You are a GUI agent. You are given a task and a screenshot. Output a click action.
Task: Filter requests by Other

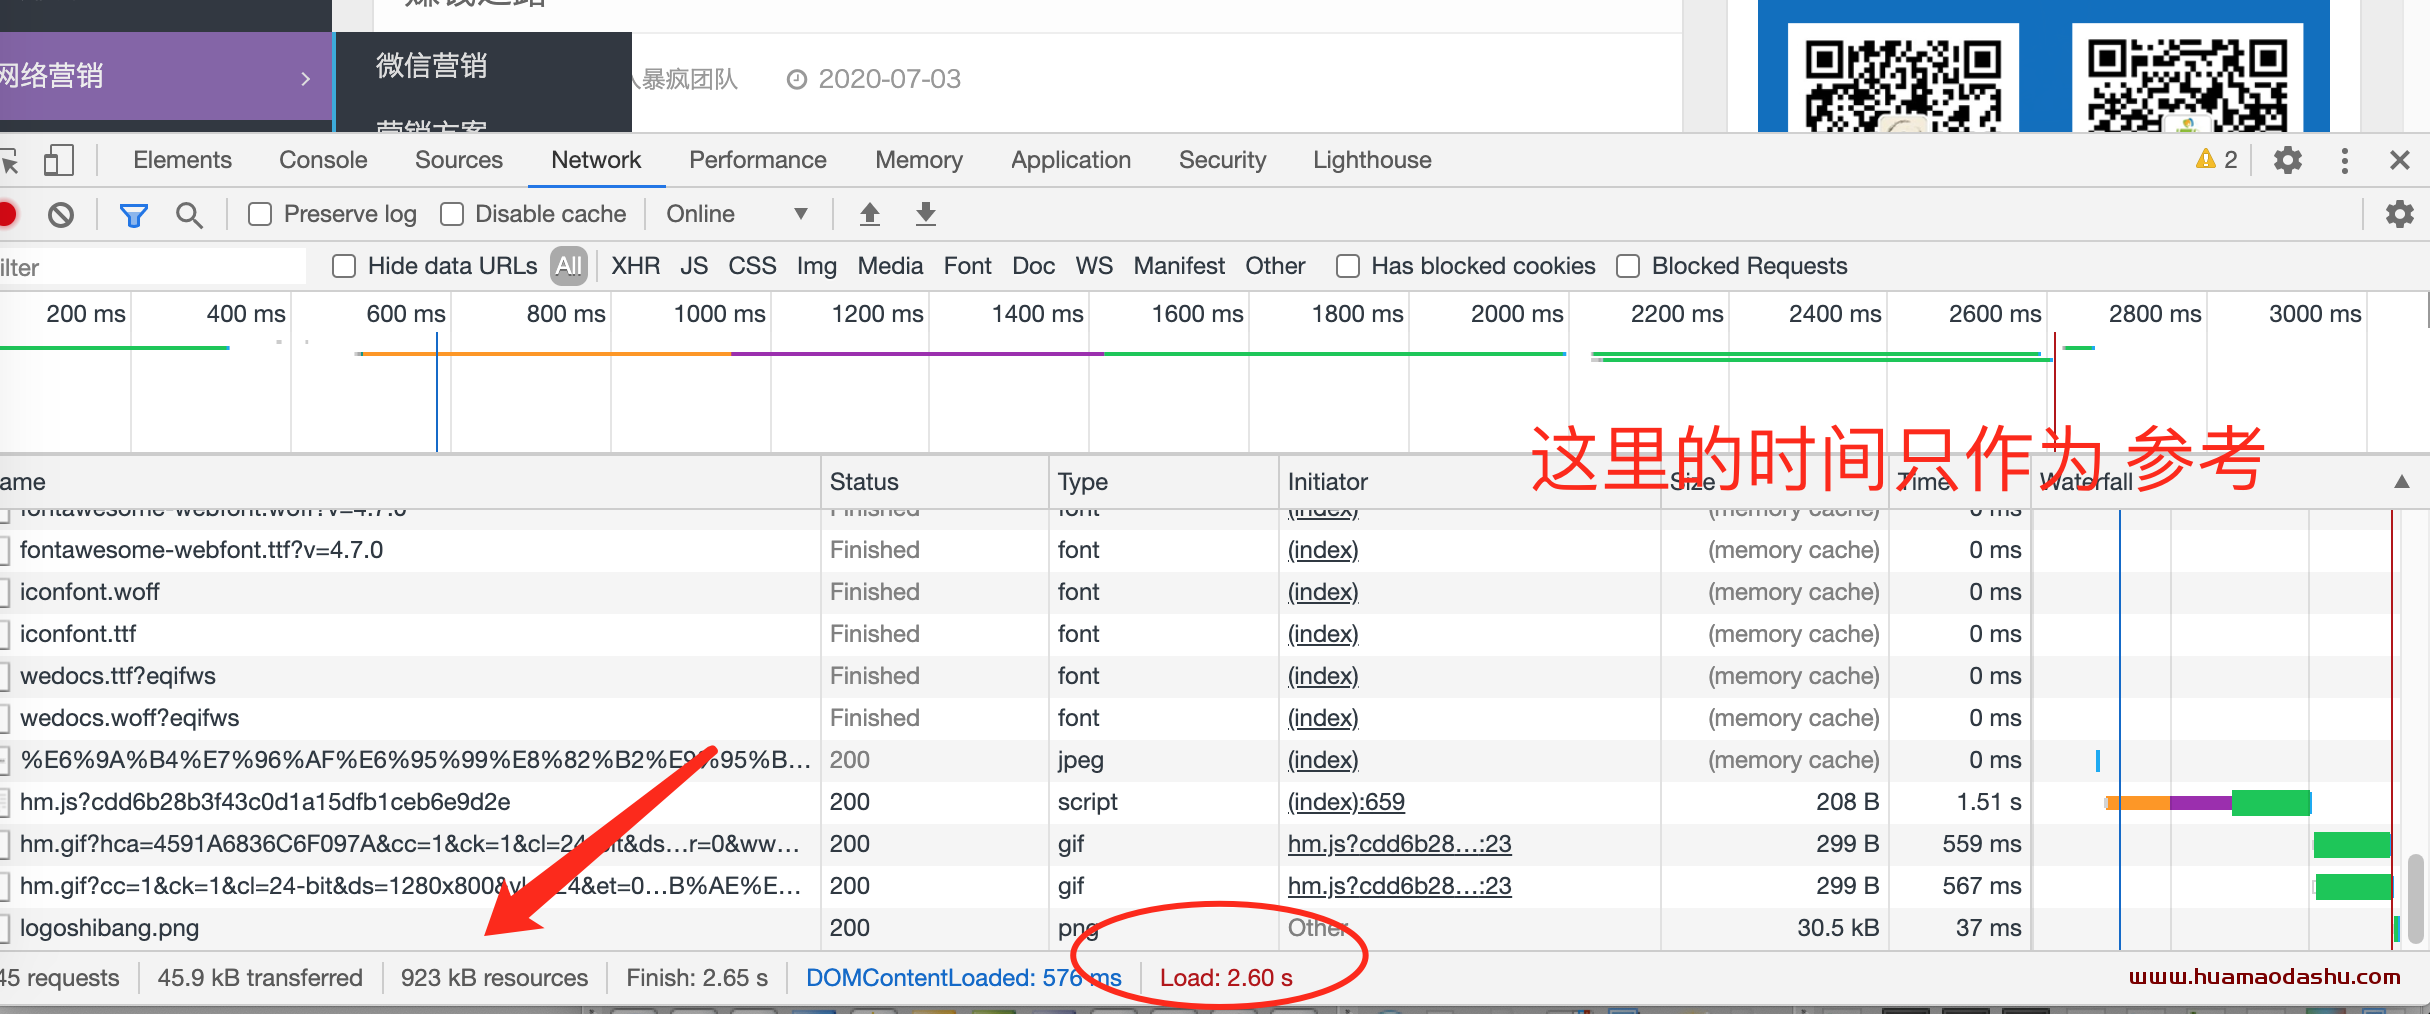click(x=1275, y=266)
